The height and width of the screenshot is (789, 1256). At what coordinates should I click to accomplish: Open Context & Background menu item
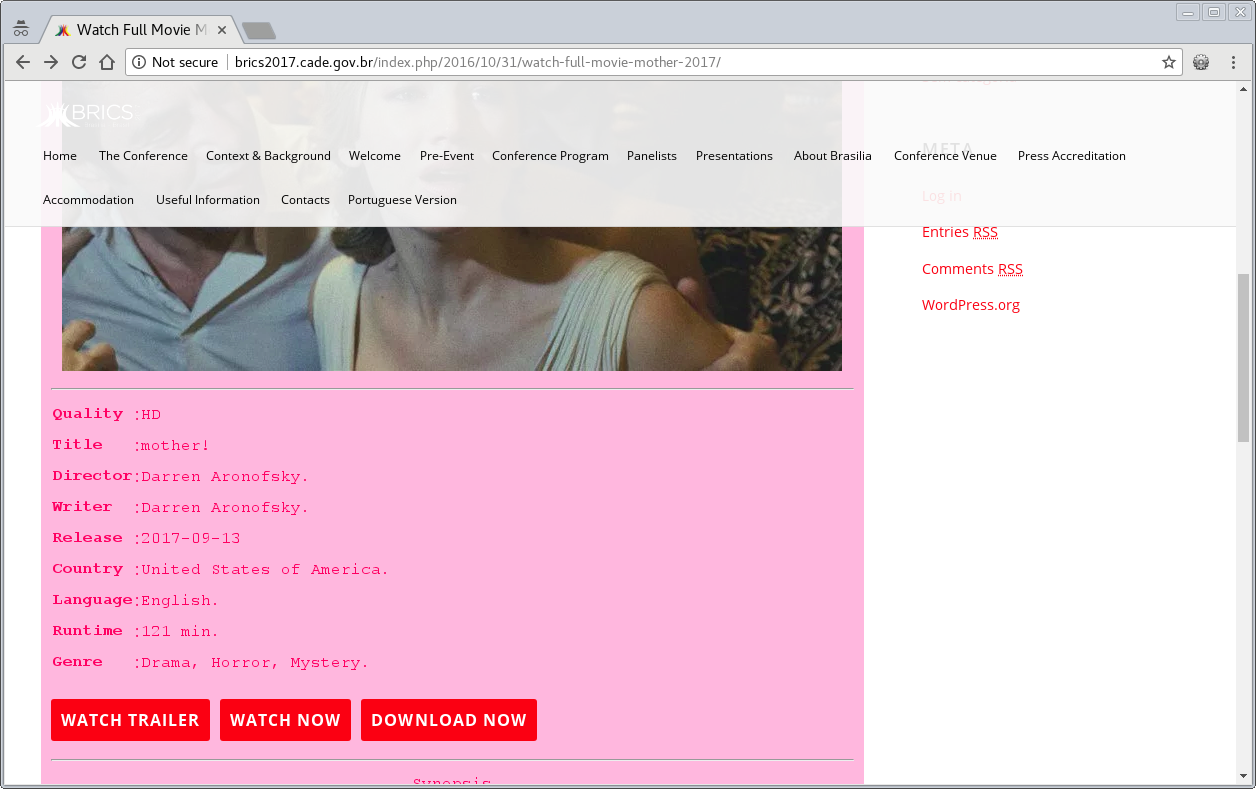(x=268, y=156)
